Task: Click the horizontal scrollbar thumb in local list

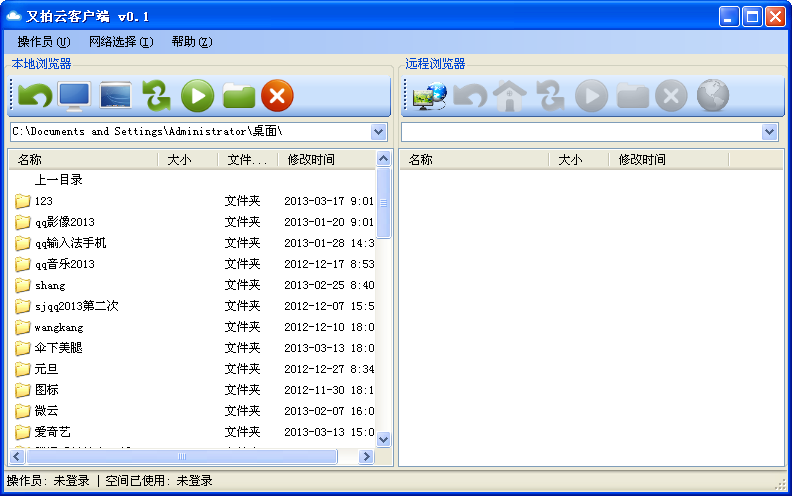Action: 182,457
